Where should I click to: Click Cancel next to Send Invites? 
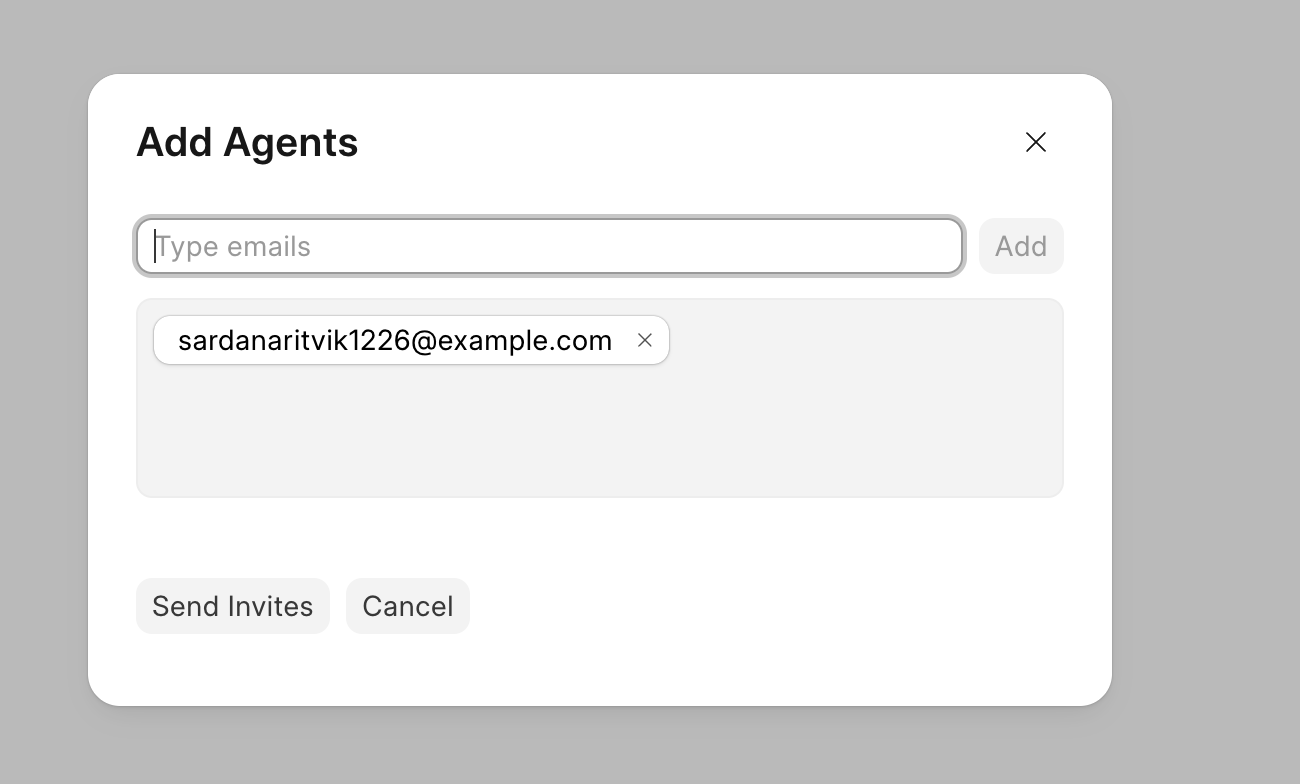tap(407, 606)
